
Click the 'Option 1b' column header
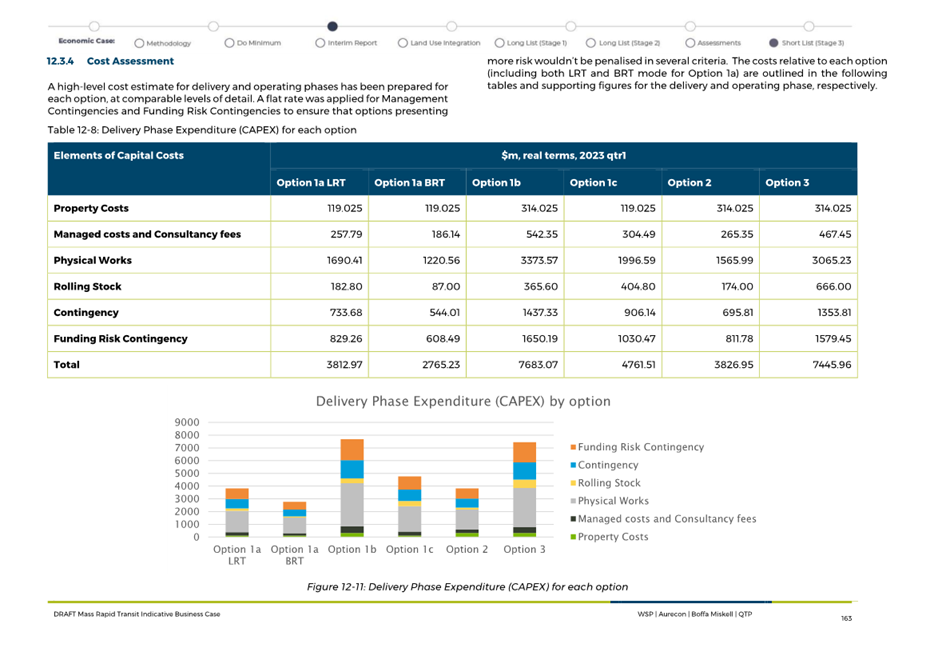[496, 183]
